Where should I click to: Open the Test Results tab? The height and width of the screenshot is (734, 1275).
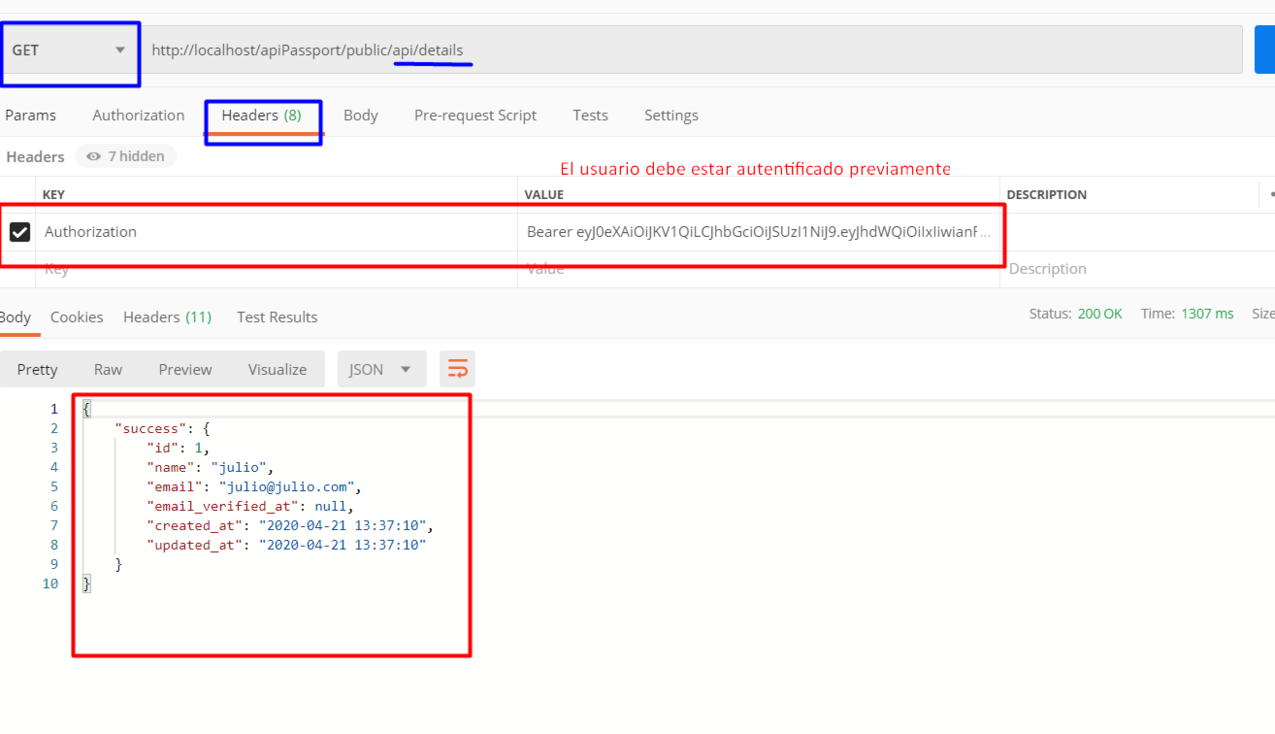pos(276,317)
